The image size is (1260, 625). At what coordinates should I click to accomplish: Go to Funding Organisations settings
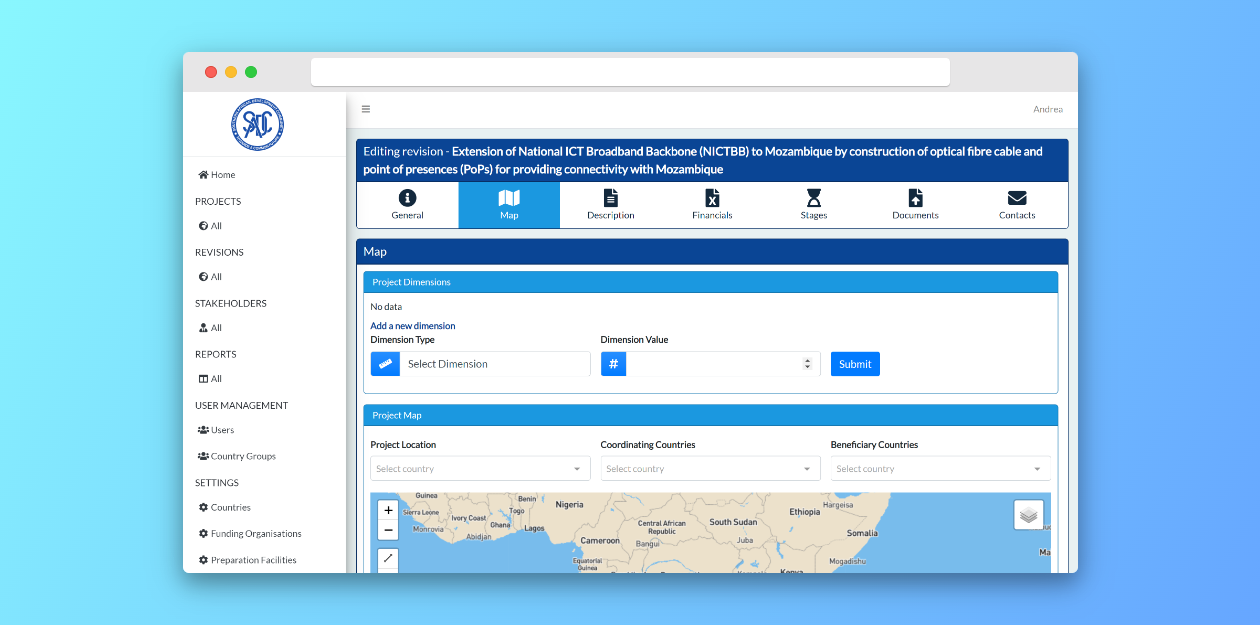[250, 534]
